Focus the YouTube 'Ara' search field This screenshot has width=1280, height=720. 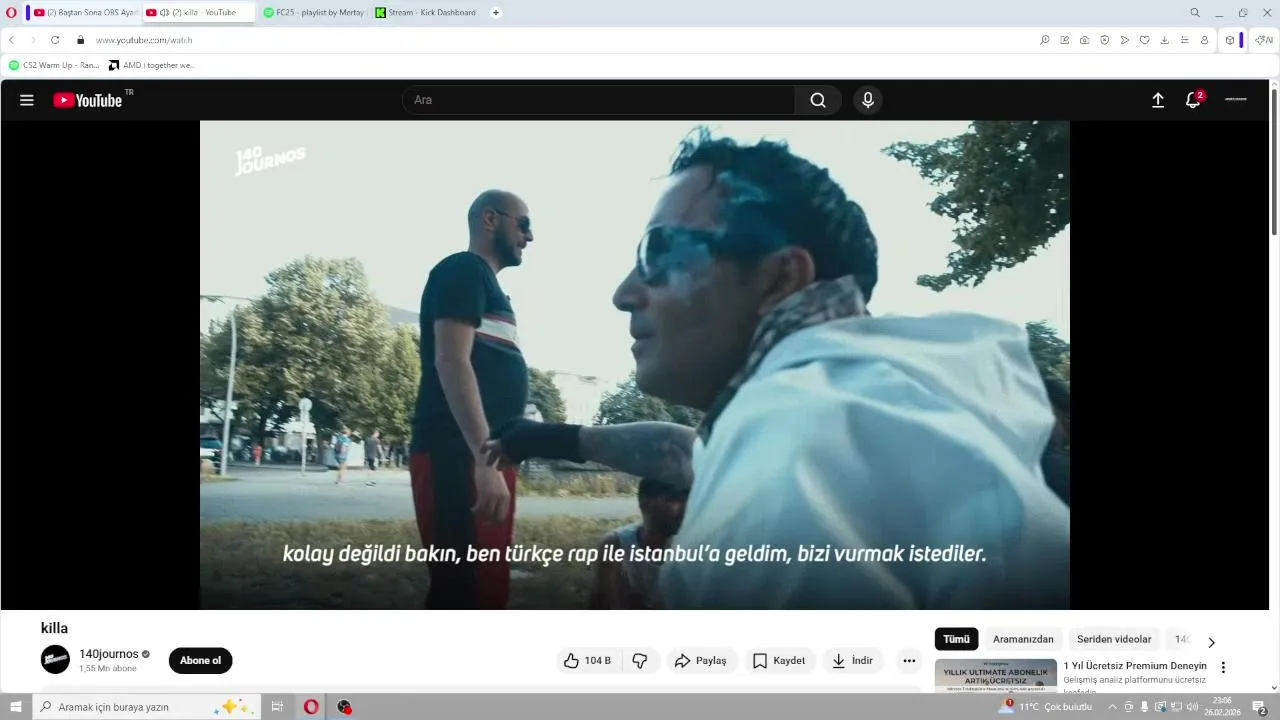pos(598,100)
